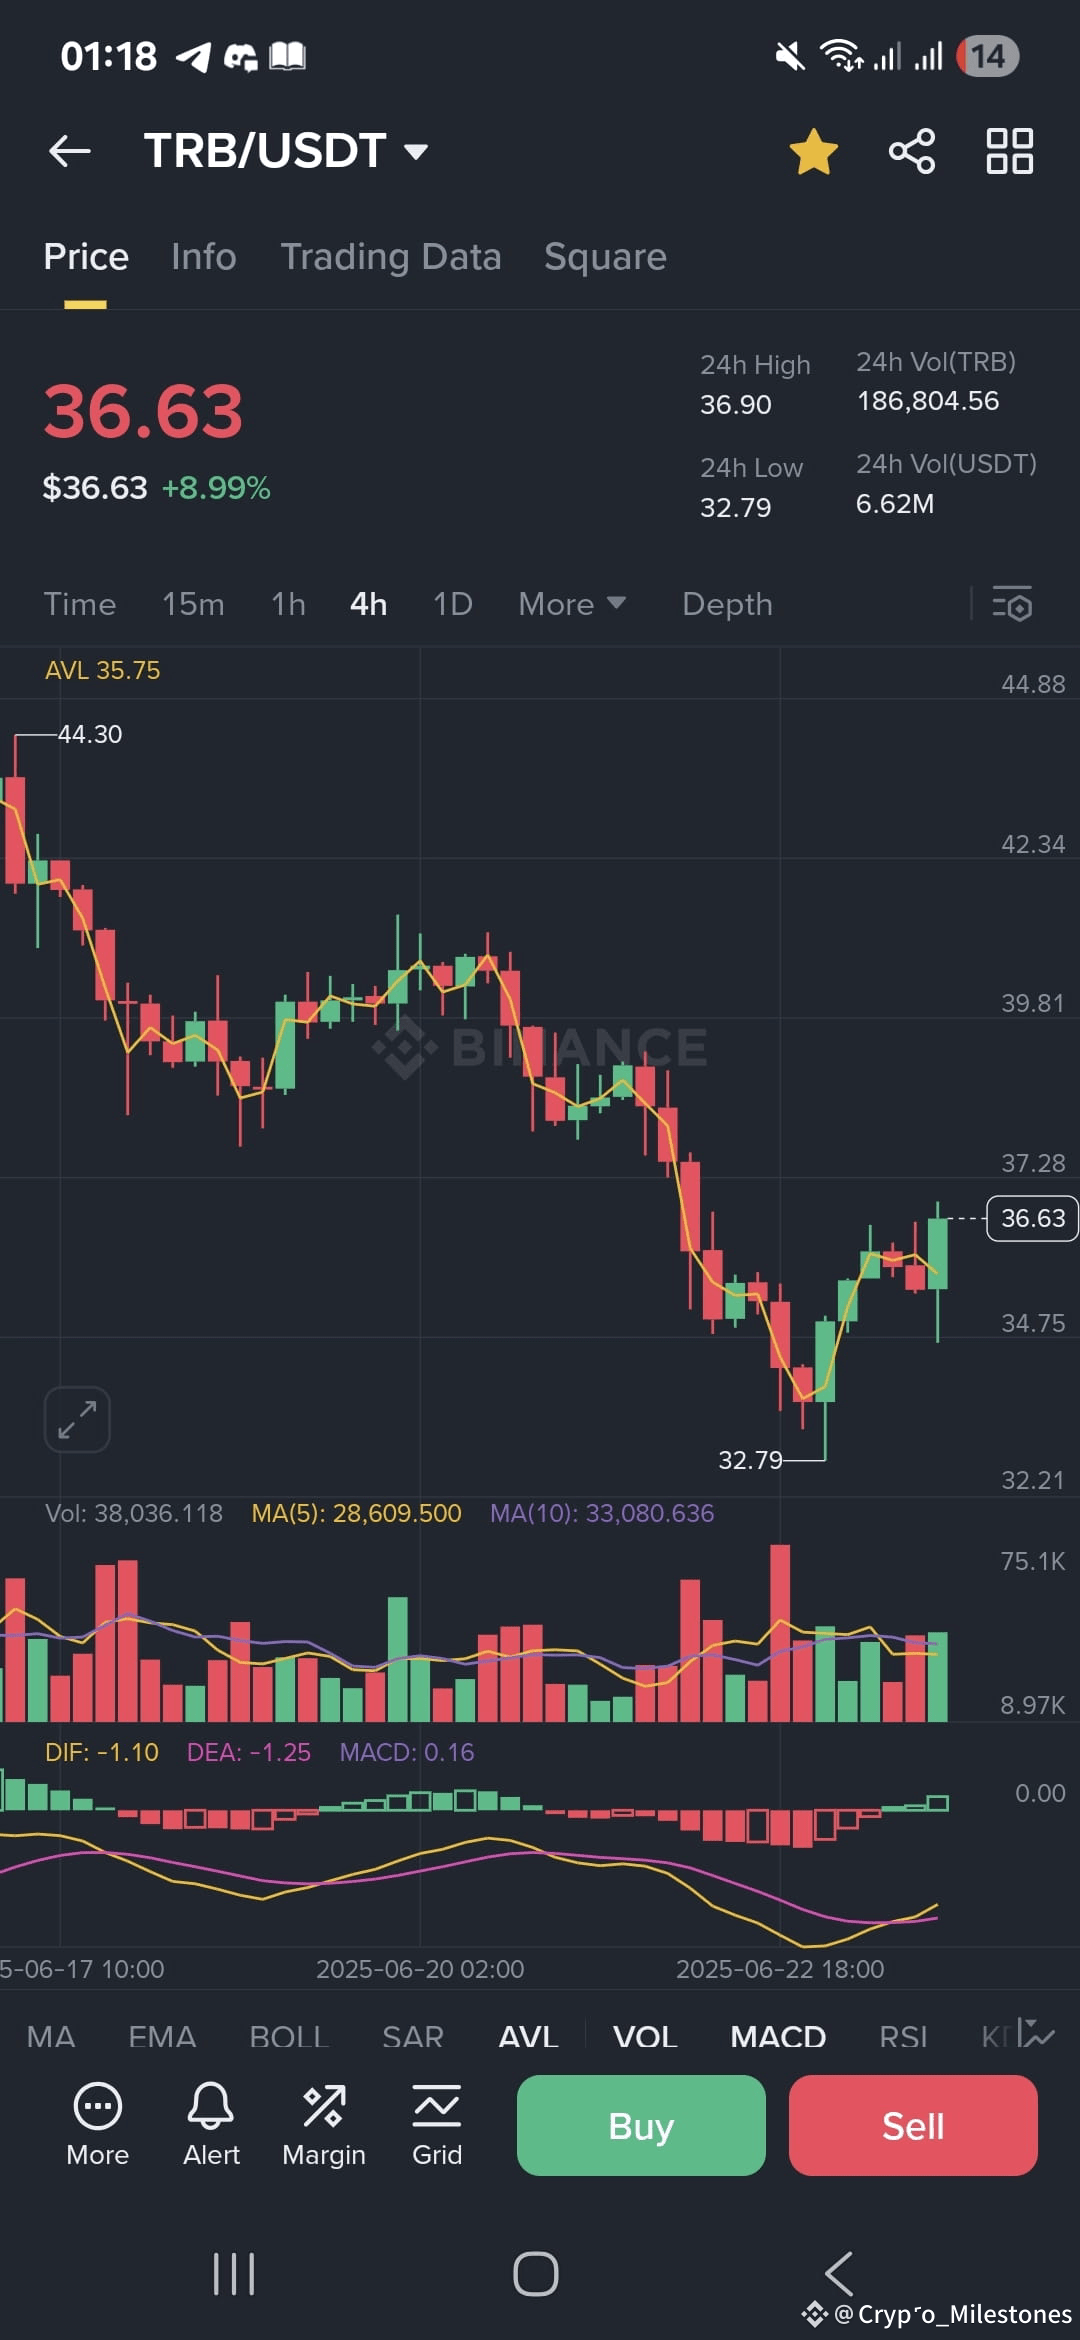Screen dimensions: 1080x2340
Task: Expand chart to fullscreen with arrows icon
Action: tap(77, 1419)
